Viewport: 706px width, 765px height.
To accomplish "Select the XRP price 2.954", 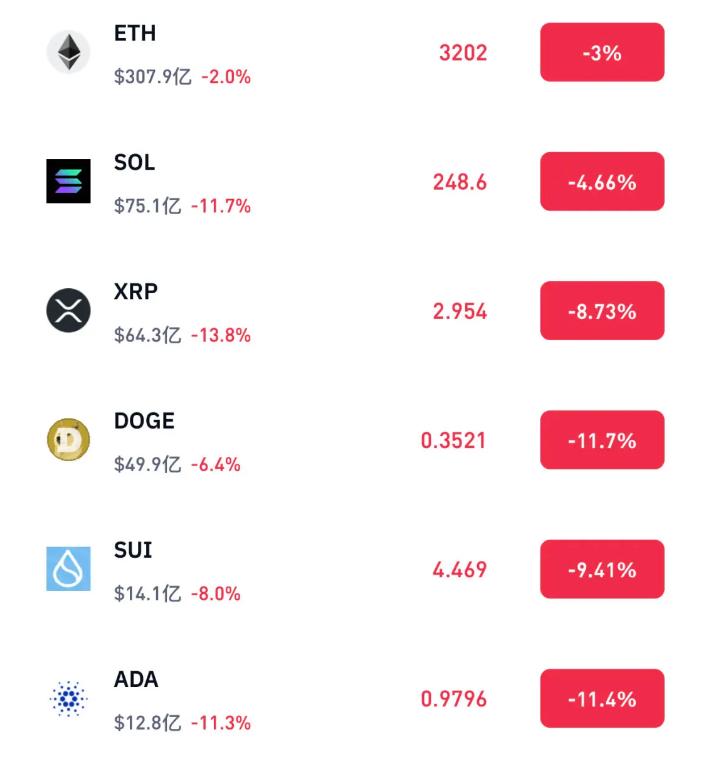I will (460, 311).
